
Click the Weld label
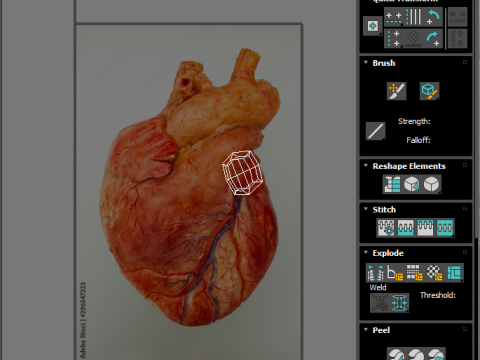coord(378,287)
